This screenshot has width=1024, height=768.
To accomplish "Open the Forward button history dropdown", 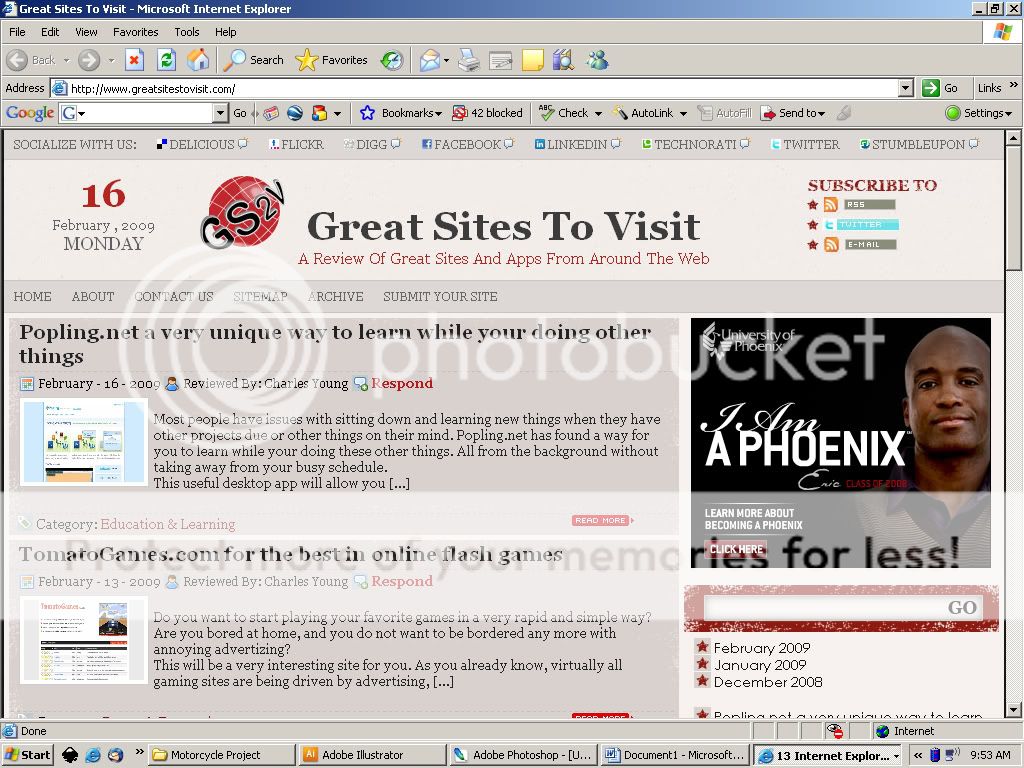I will pos(111,61).
